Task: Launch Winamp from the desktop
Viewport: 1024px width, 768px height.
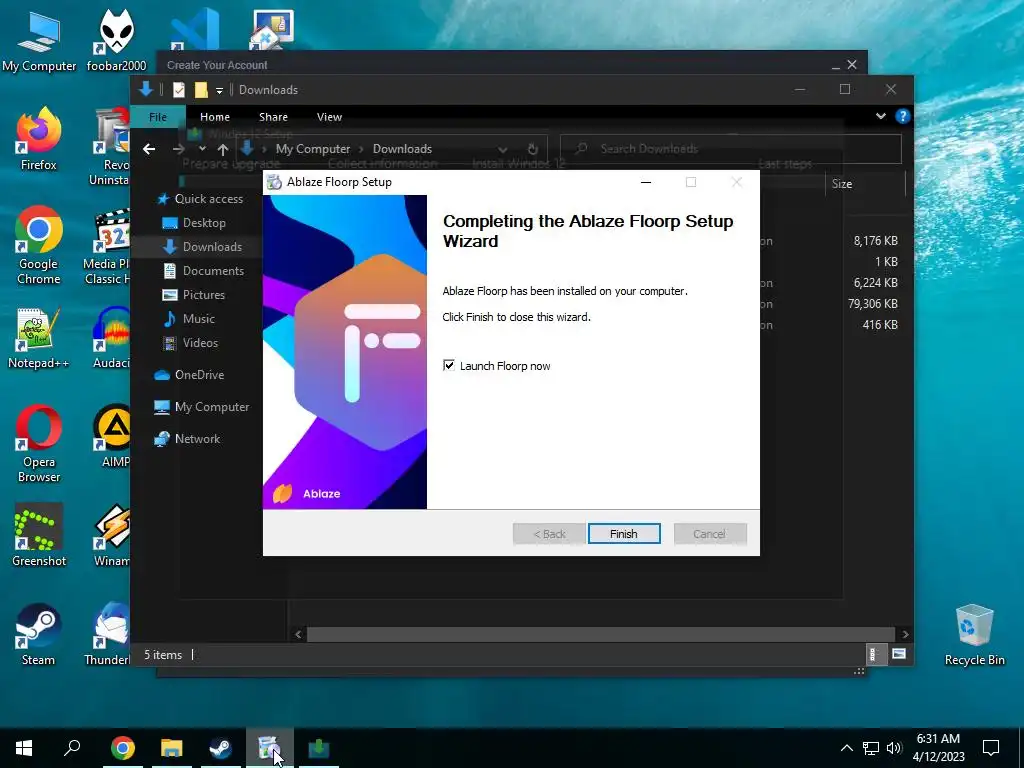Action: tap(112, 536)
